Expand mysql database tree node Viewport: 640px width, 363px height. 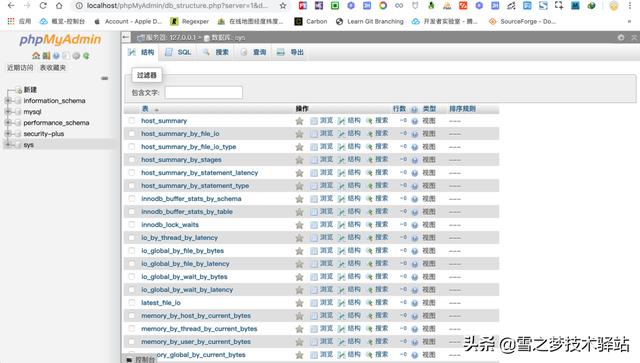pyautogui.click(x=8, y=111)
